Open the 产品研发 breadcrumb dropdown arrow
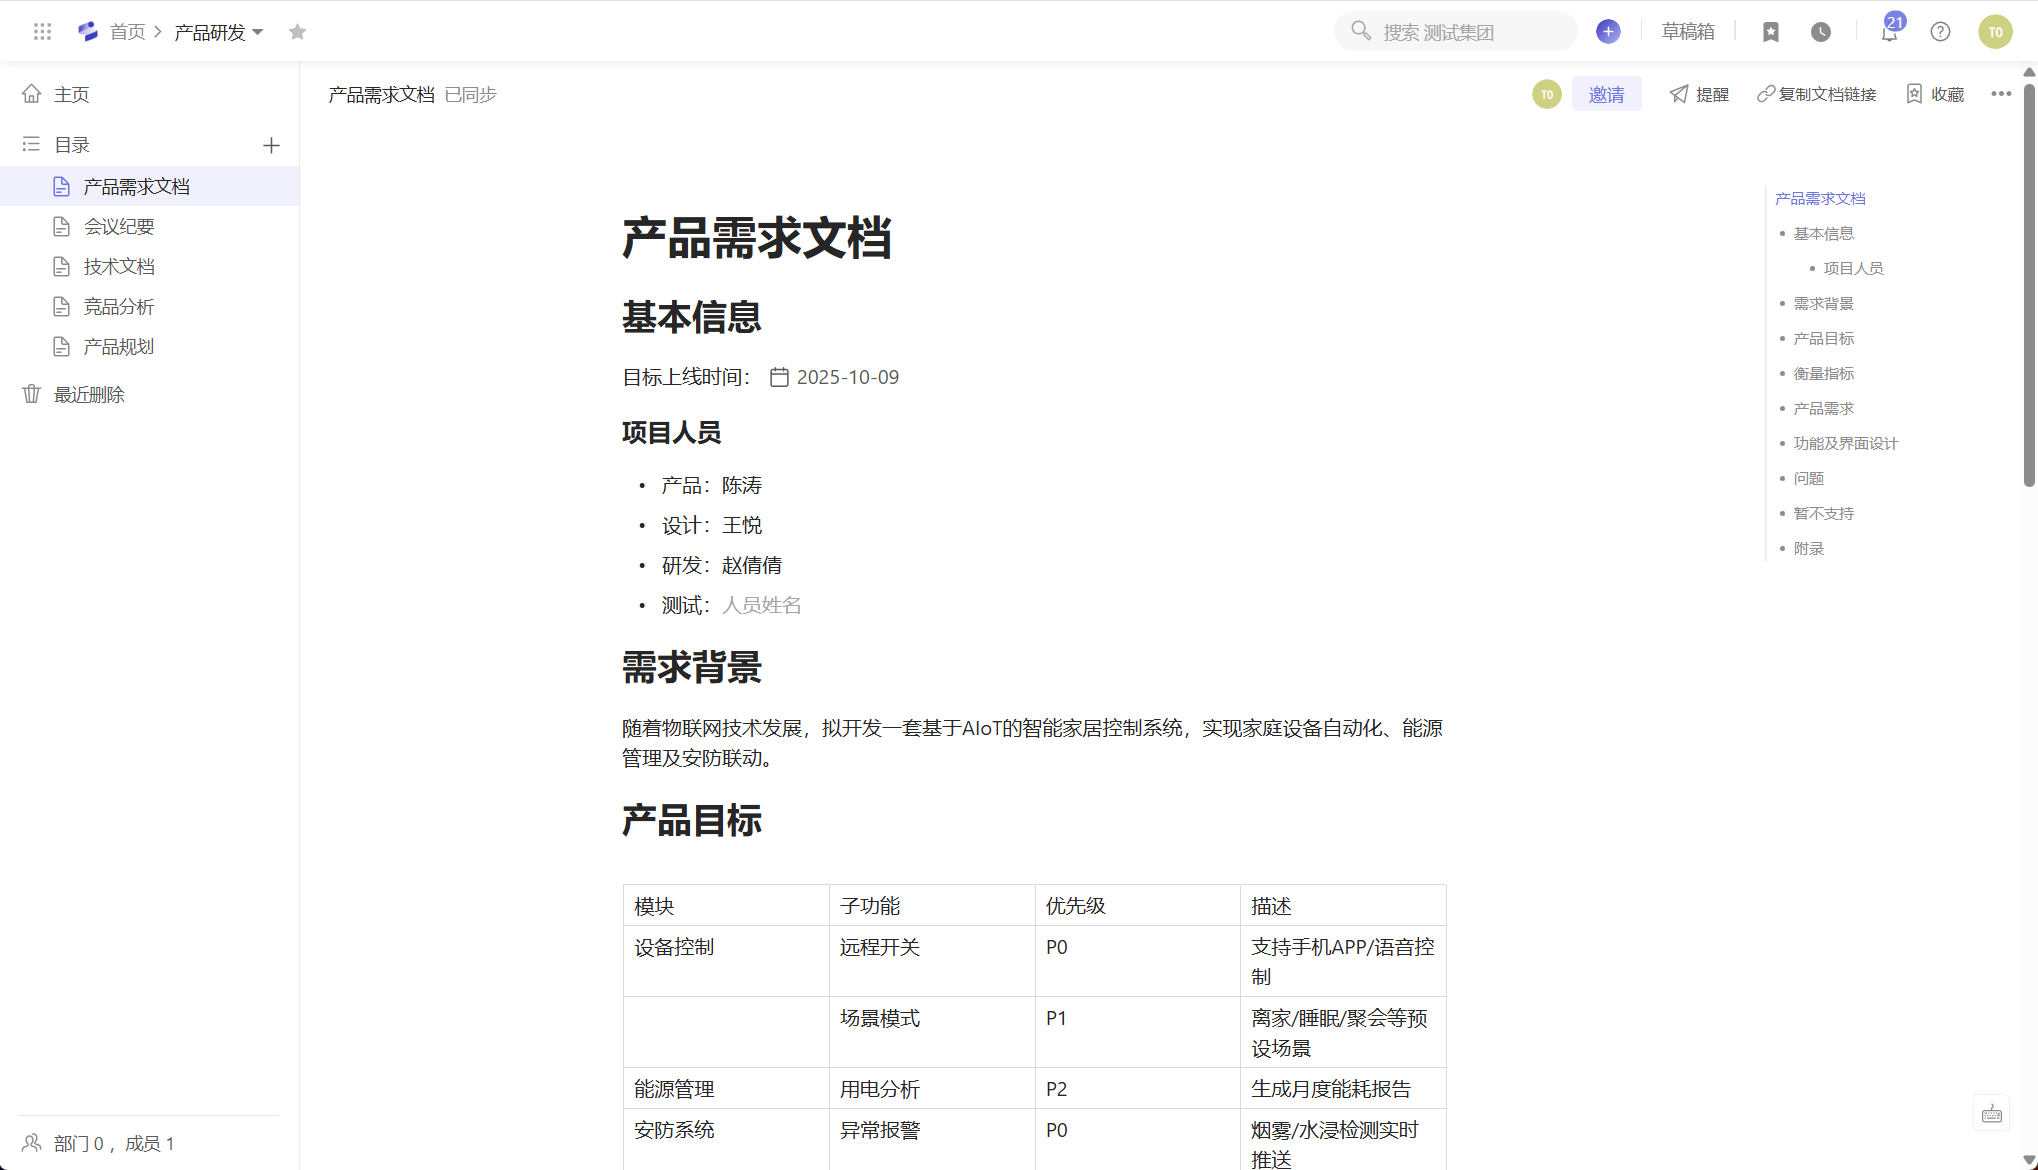 click(258, 31)
